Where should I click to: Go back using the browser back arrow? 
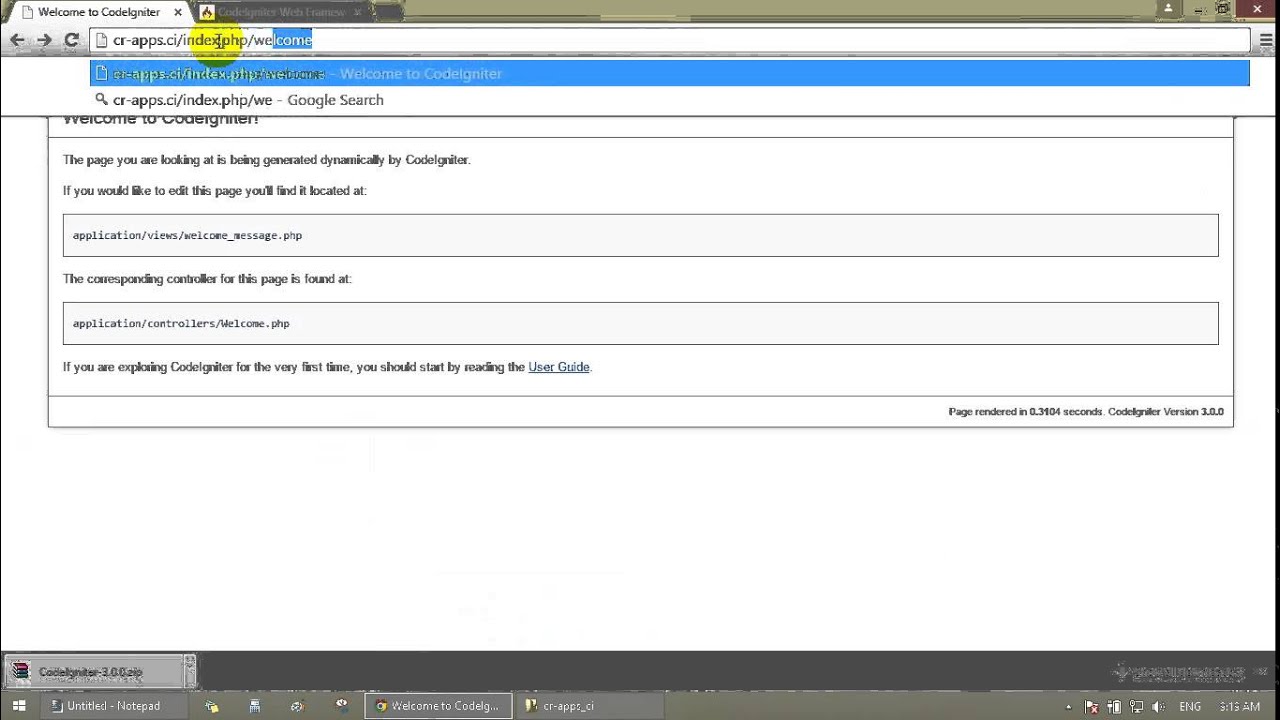point(17,40)
